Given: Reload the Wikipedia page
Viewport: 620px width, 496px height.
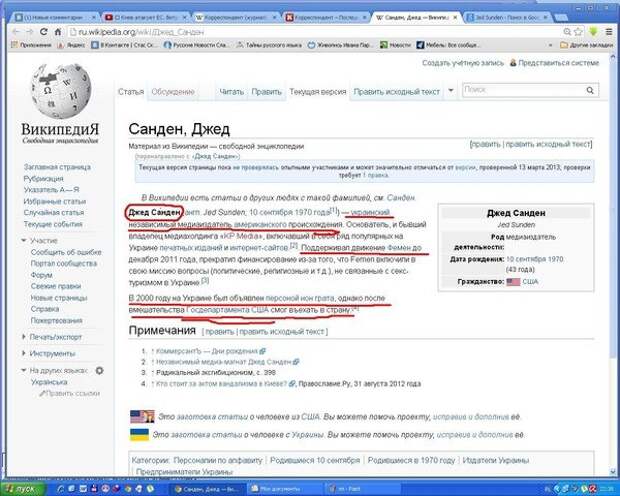Looking at the screenshot, I should (x=44, y=32).
